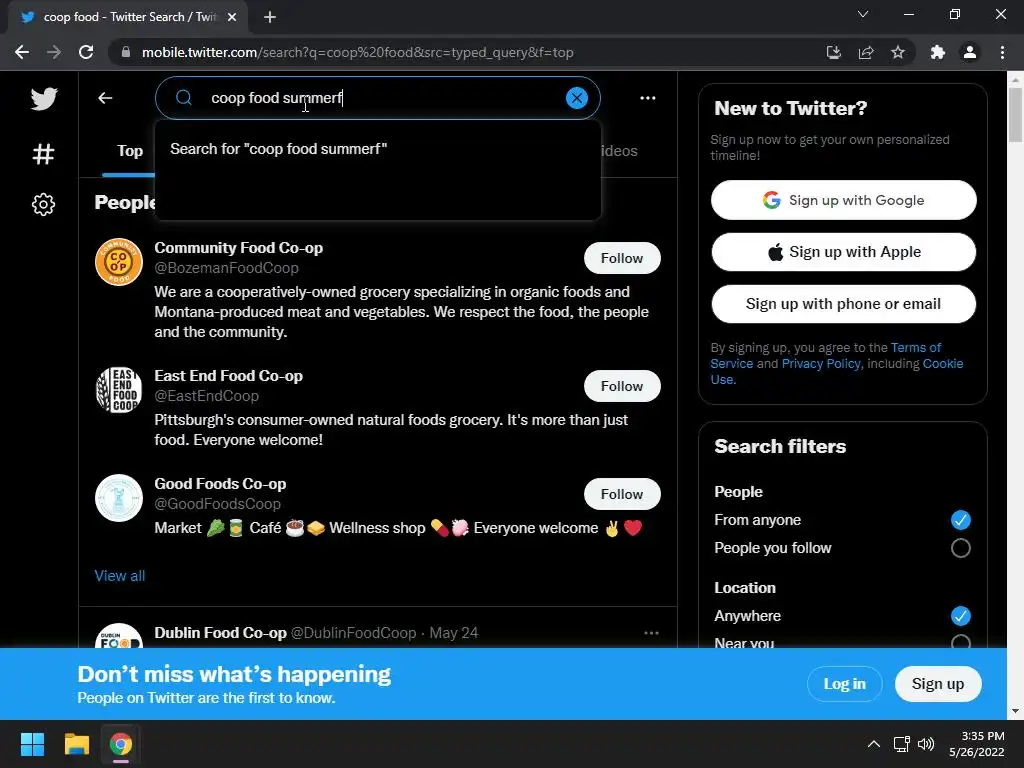Screen dimensions: 1024x768
Task: Open Chrome tab search chevron
Action: (863, 14)
